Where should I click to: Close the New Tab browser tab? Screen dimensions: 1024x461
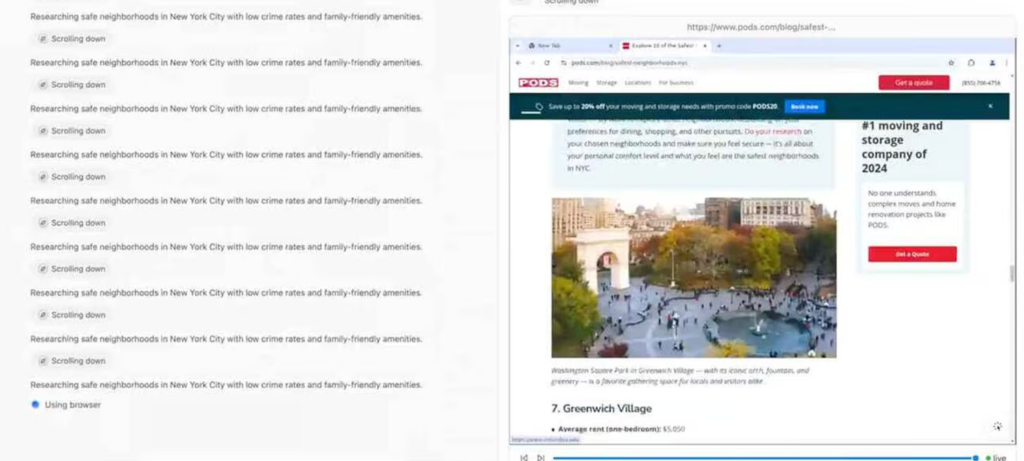click(x=611, y=46)
